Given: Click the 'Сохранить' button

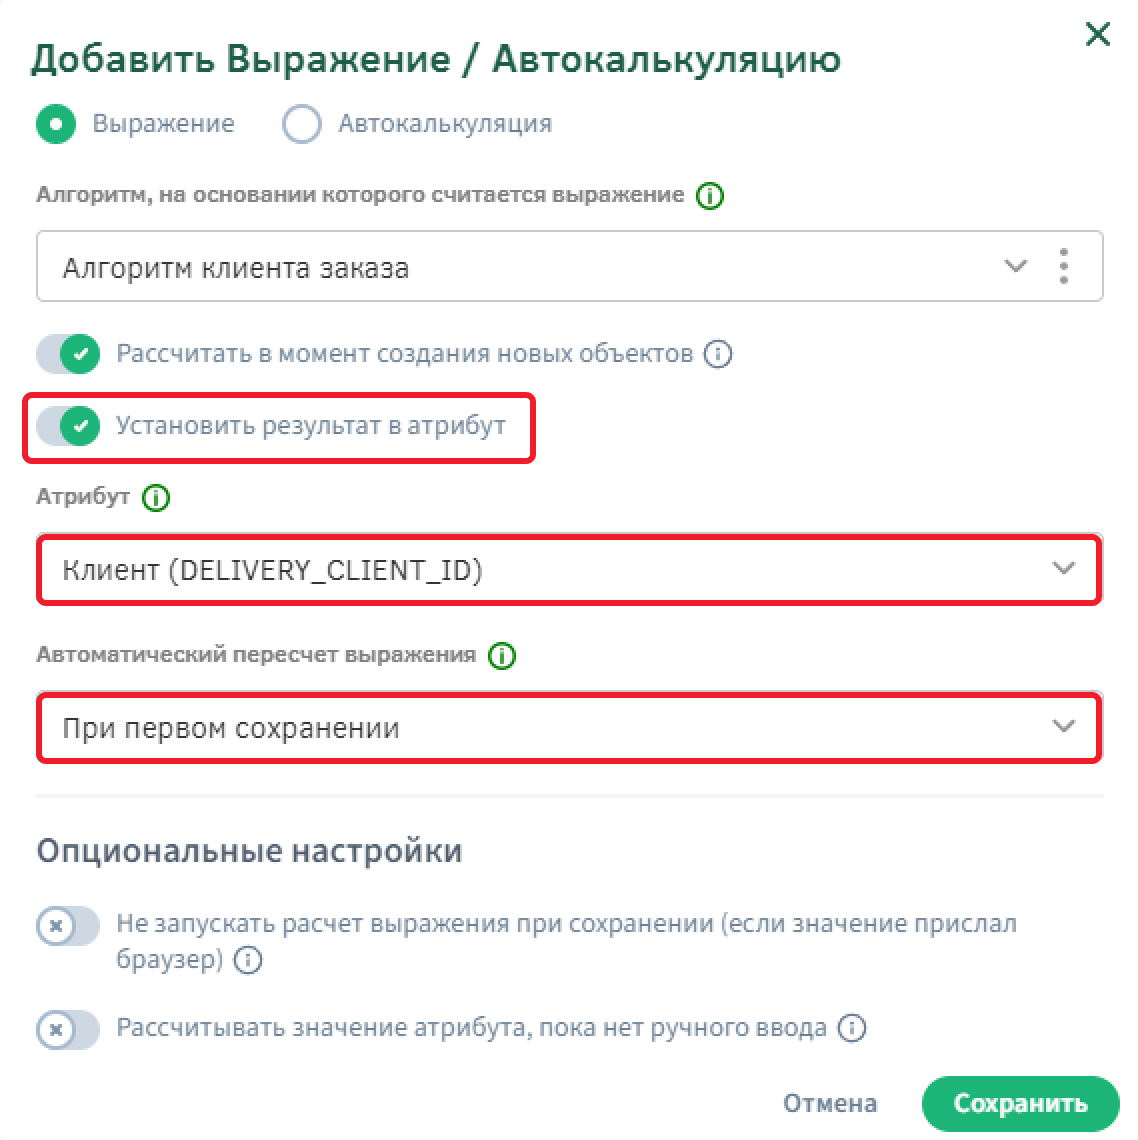Looking at the screenshot, I should (x=1019, y=1103).
